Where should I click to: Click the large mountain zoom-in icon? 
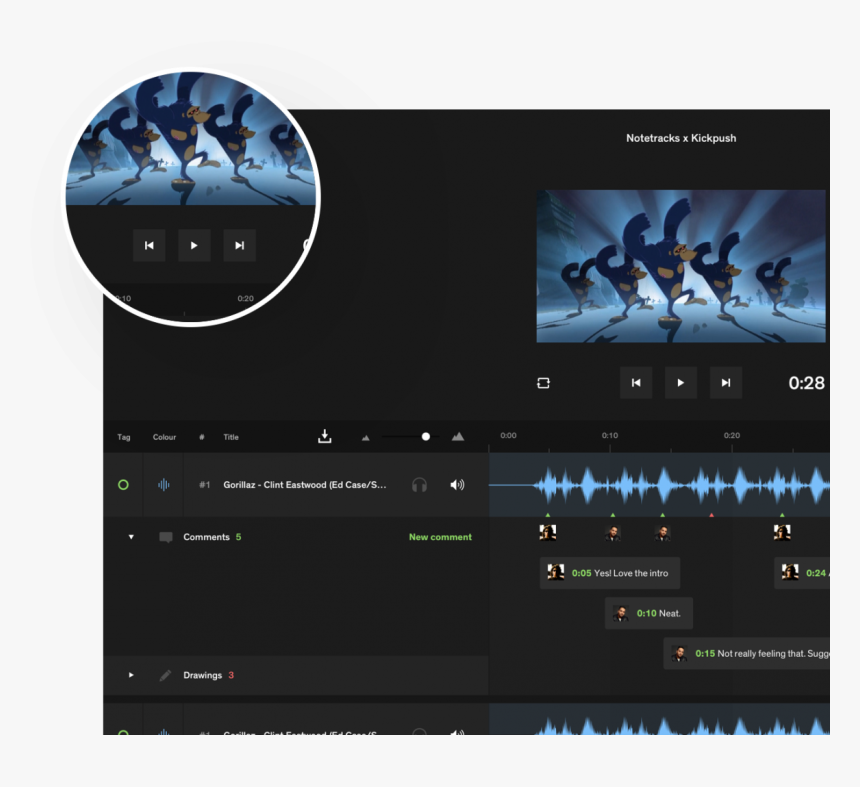point(458,437)
